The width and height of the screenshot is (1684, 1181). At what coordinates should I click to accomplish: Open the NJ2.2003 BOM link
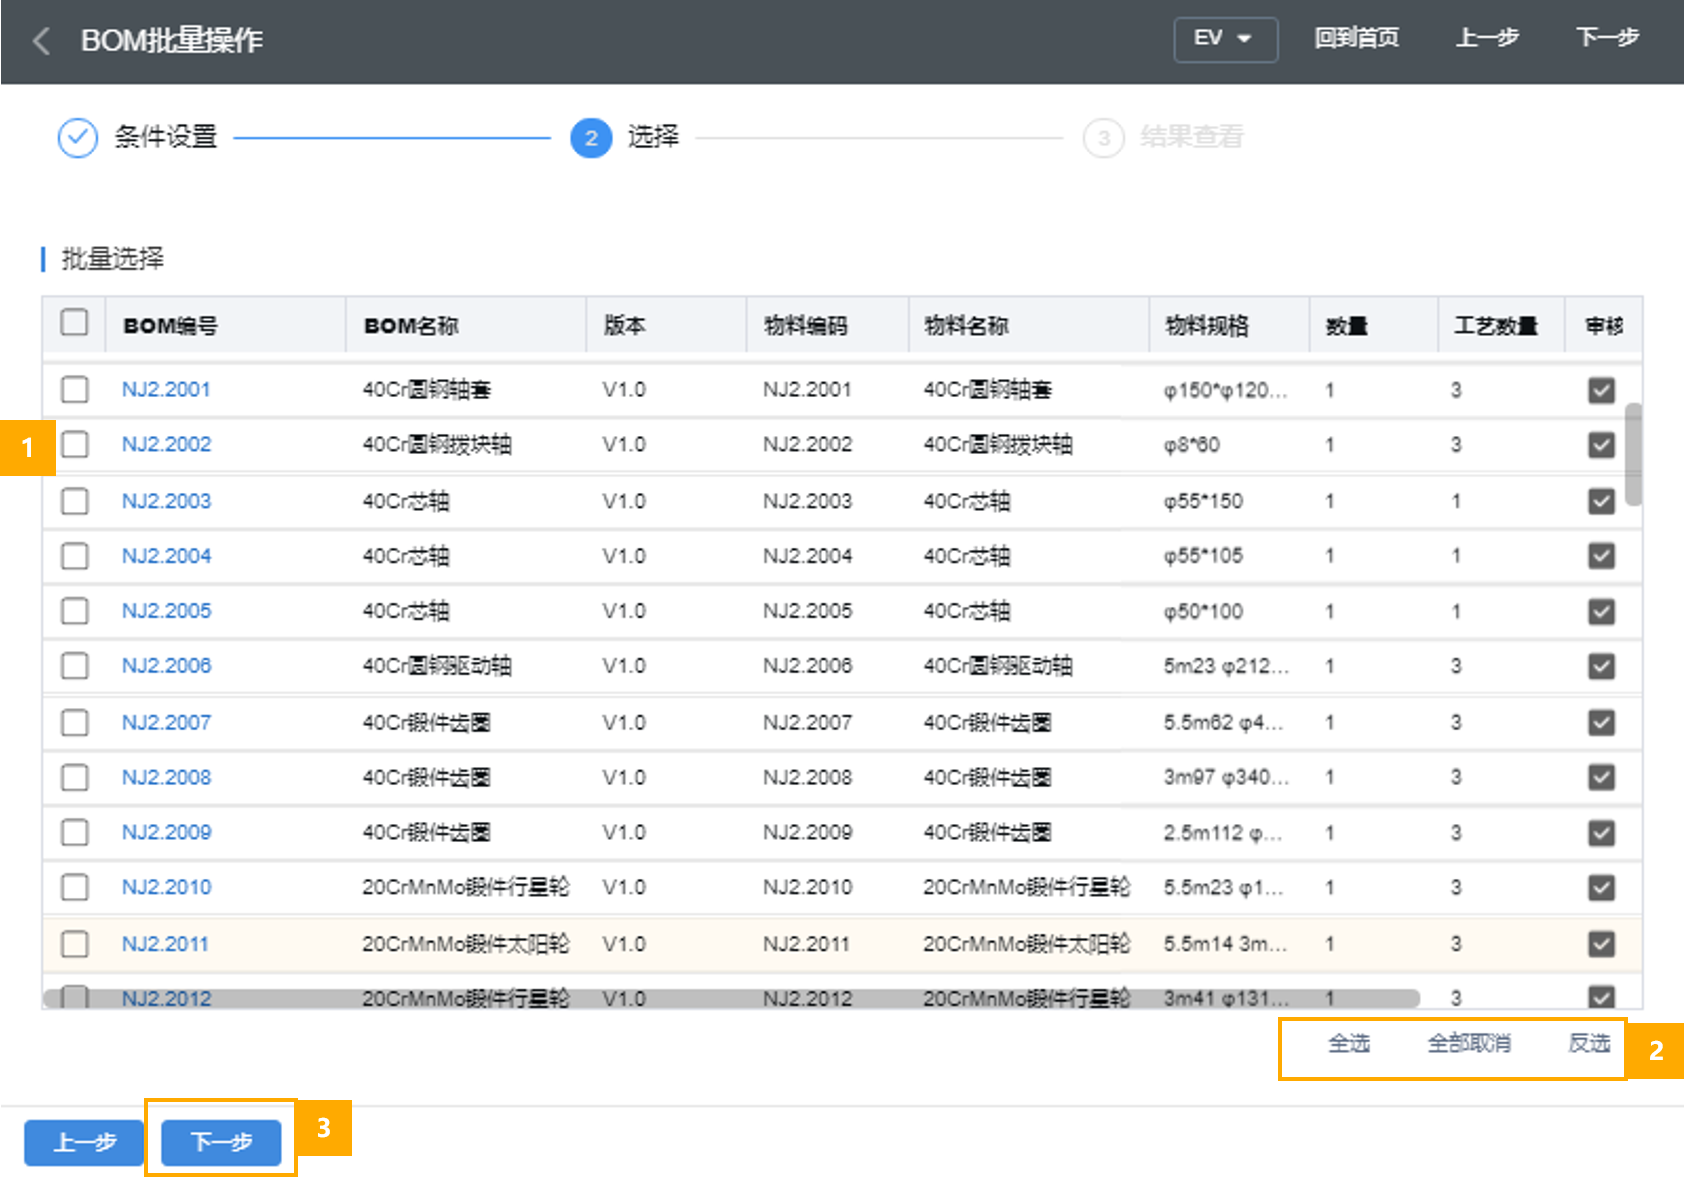coord(166,501)
